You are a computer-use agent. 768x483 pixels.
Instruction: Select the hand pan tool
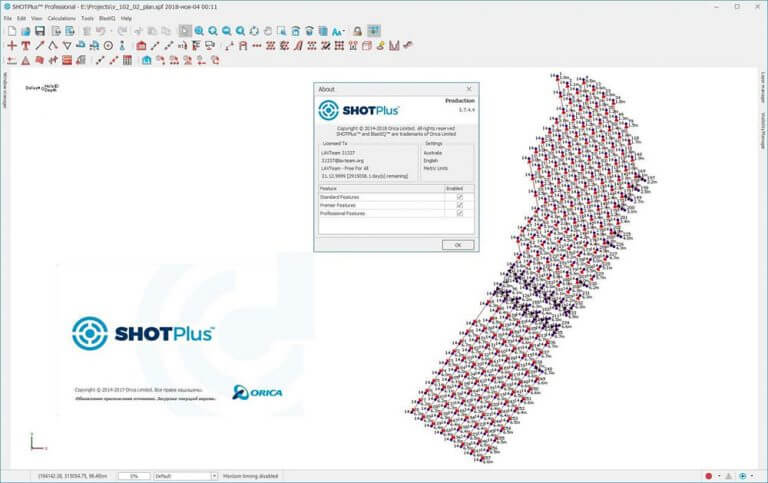pyautogui.click(x=268, y=31)
